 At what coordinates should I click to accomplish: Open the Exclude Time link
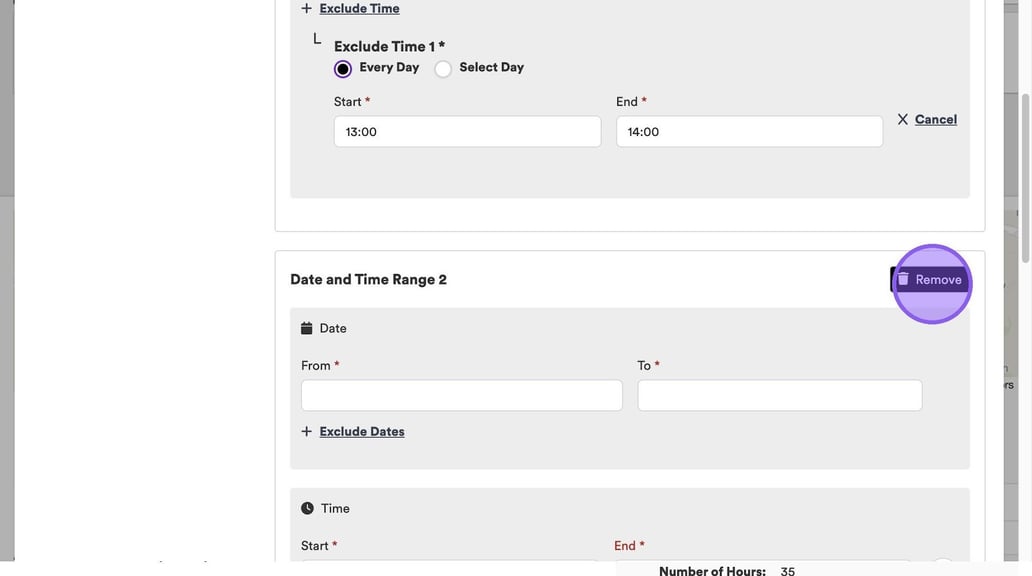359,8
